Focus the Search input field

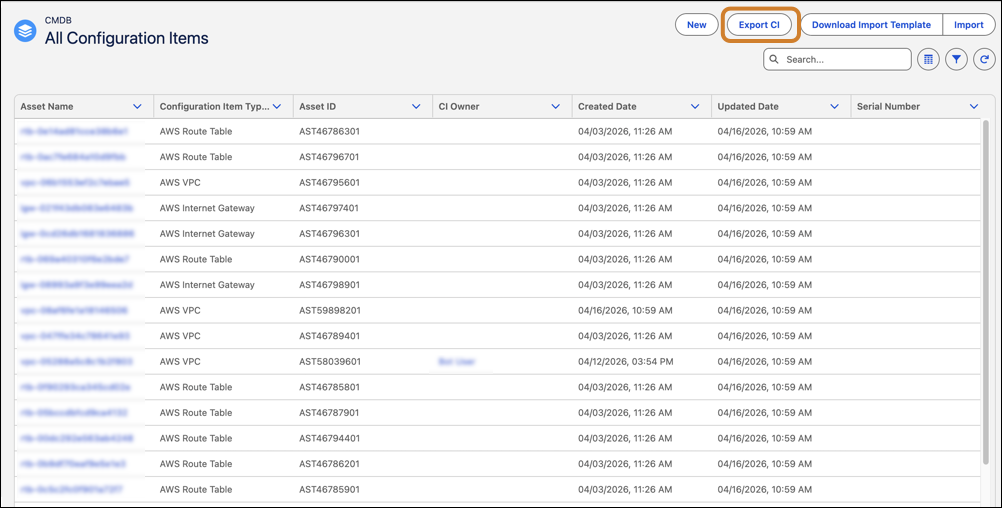tap(837, 59)
